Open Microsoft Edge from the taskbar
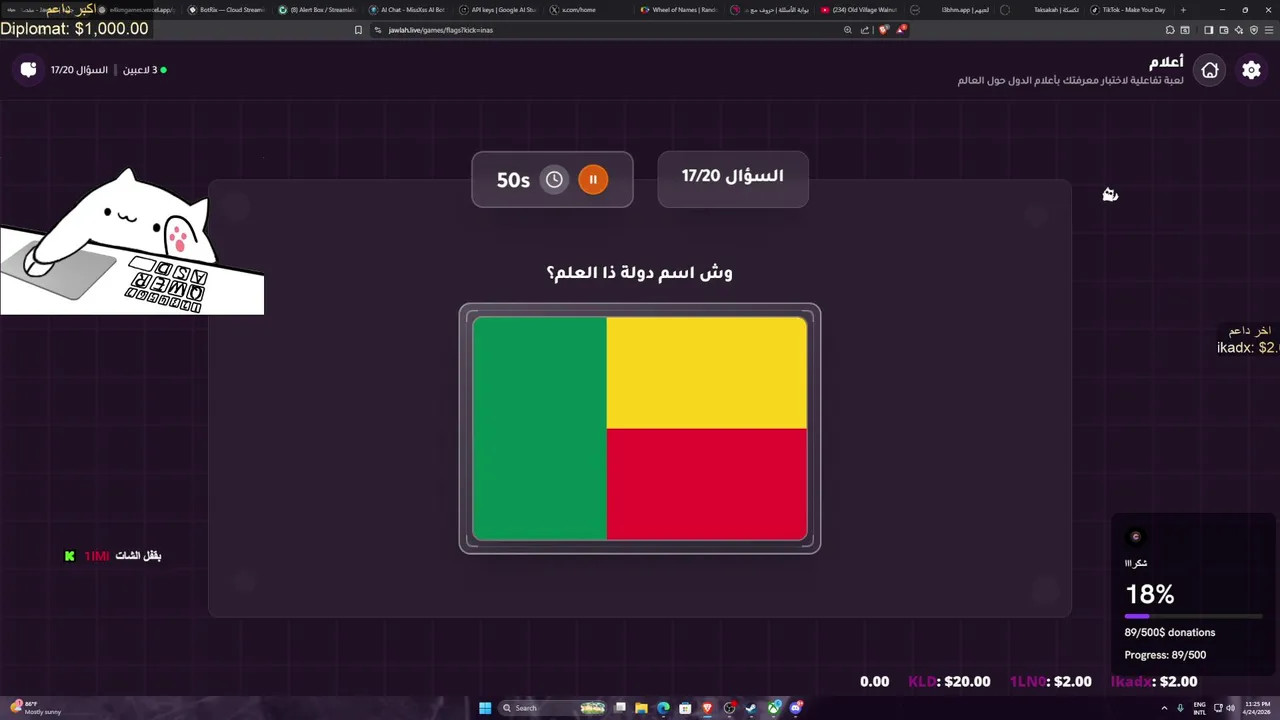The width and height of the screenshot is (1280, 720). (x=663, y=708)
